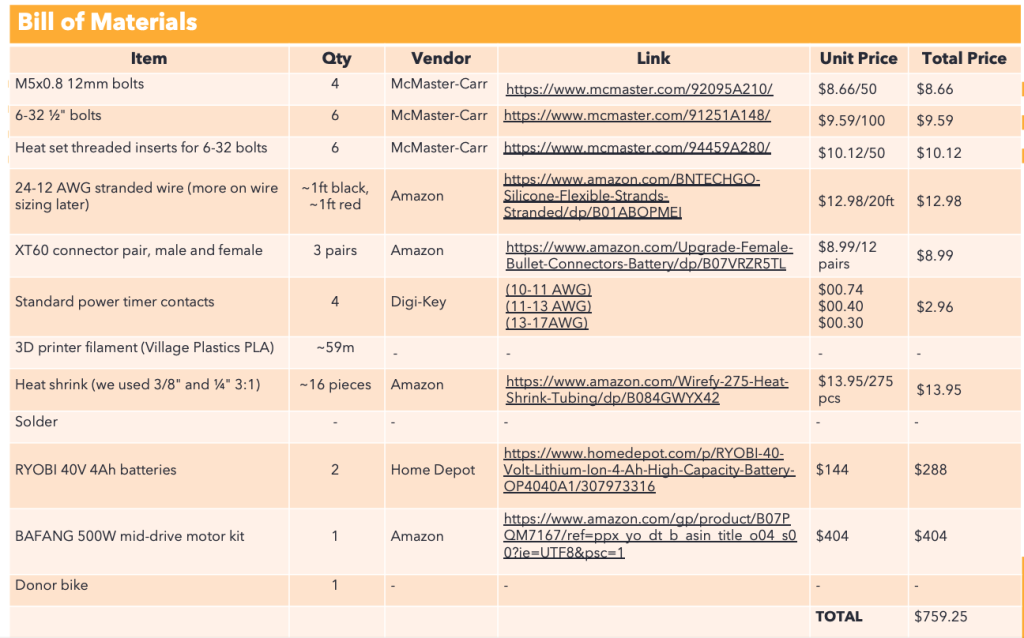
Task: Click the "~1ft black, ~1ft red" quantity
Action: pos(335,197)
